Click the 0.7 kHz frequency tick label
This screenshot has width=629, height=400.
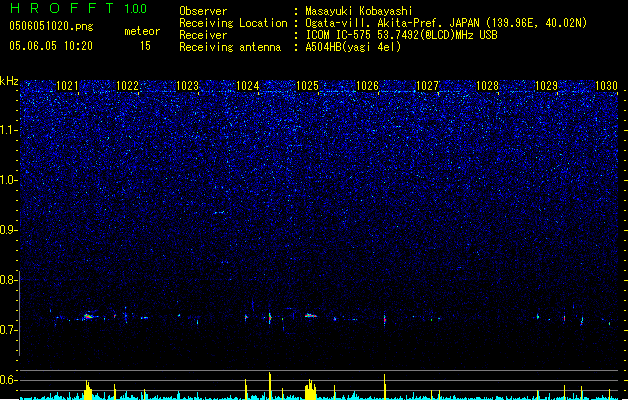(8, 330)
